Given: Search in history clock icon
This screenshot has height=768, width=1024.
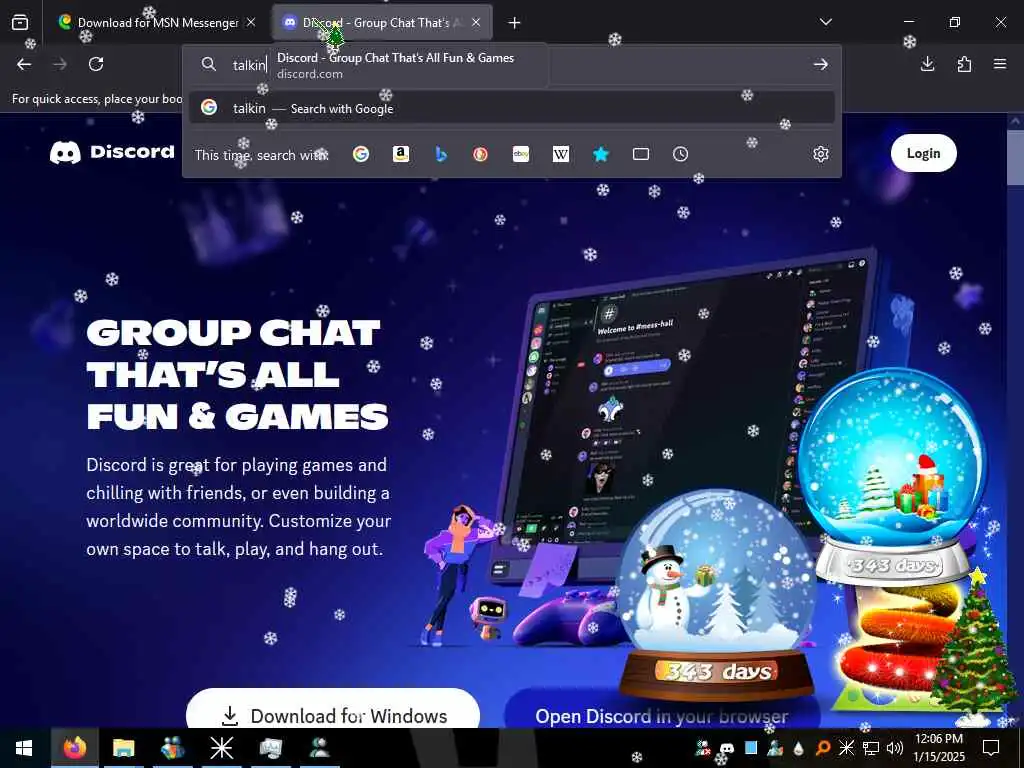Looking at the screenshot, I should coord(680,154).
